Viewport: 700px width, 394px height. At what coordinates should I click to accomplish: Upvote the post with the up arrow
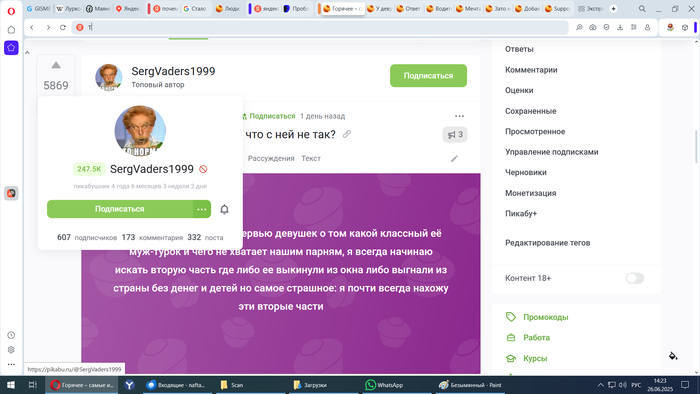(x=56, y=65)
